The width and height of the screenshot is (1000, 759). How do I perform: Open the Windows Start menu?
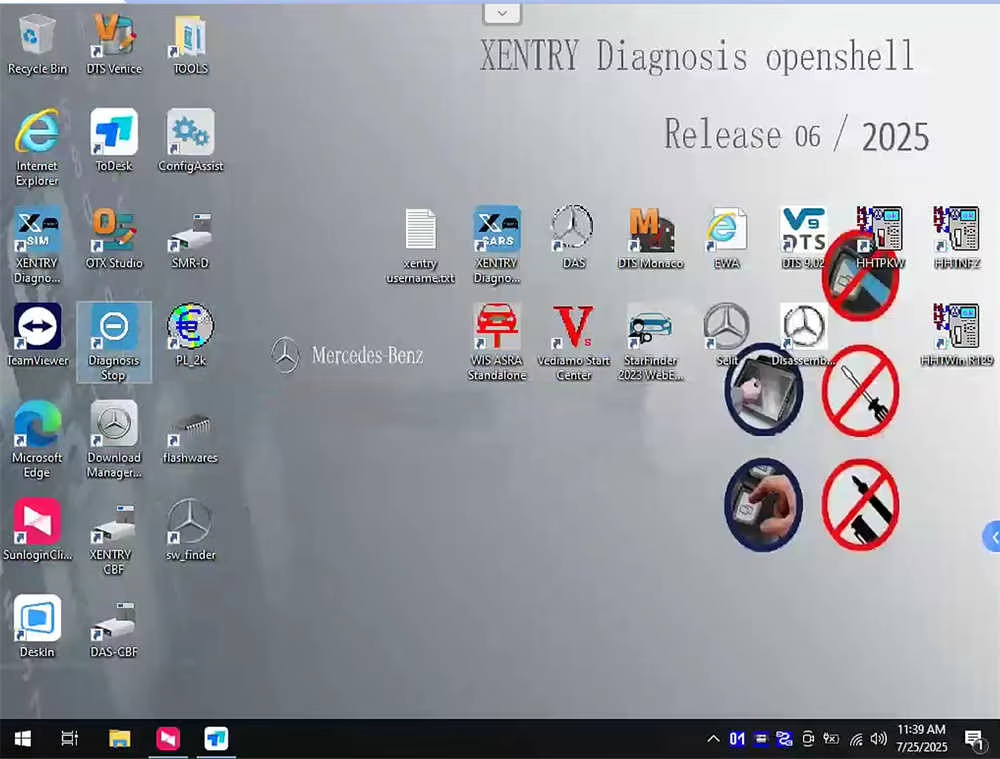click(x=22, y=739)
